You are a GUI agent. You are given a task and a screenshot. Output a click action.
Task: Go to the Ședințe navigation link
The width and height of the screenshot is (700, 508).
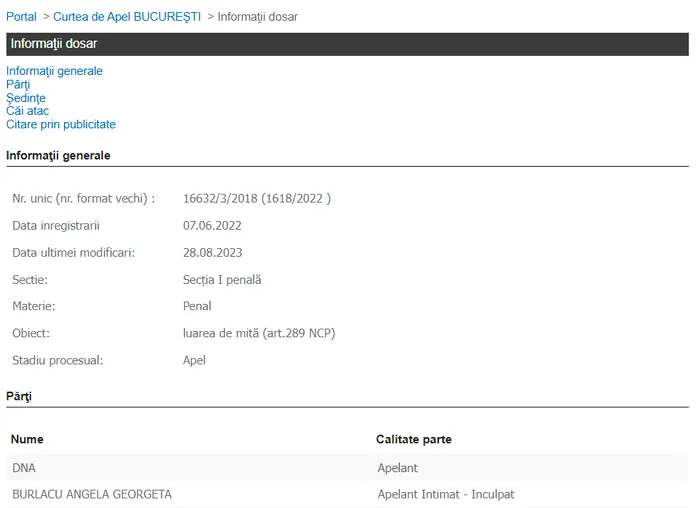click(x=26, y=98)
